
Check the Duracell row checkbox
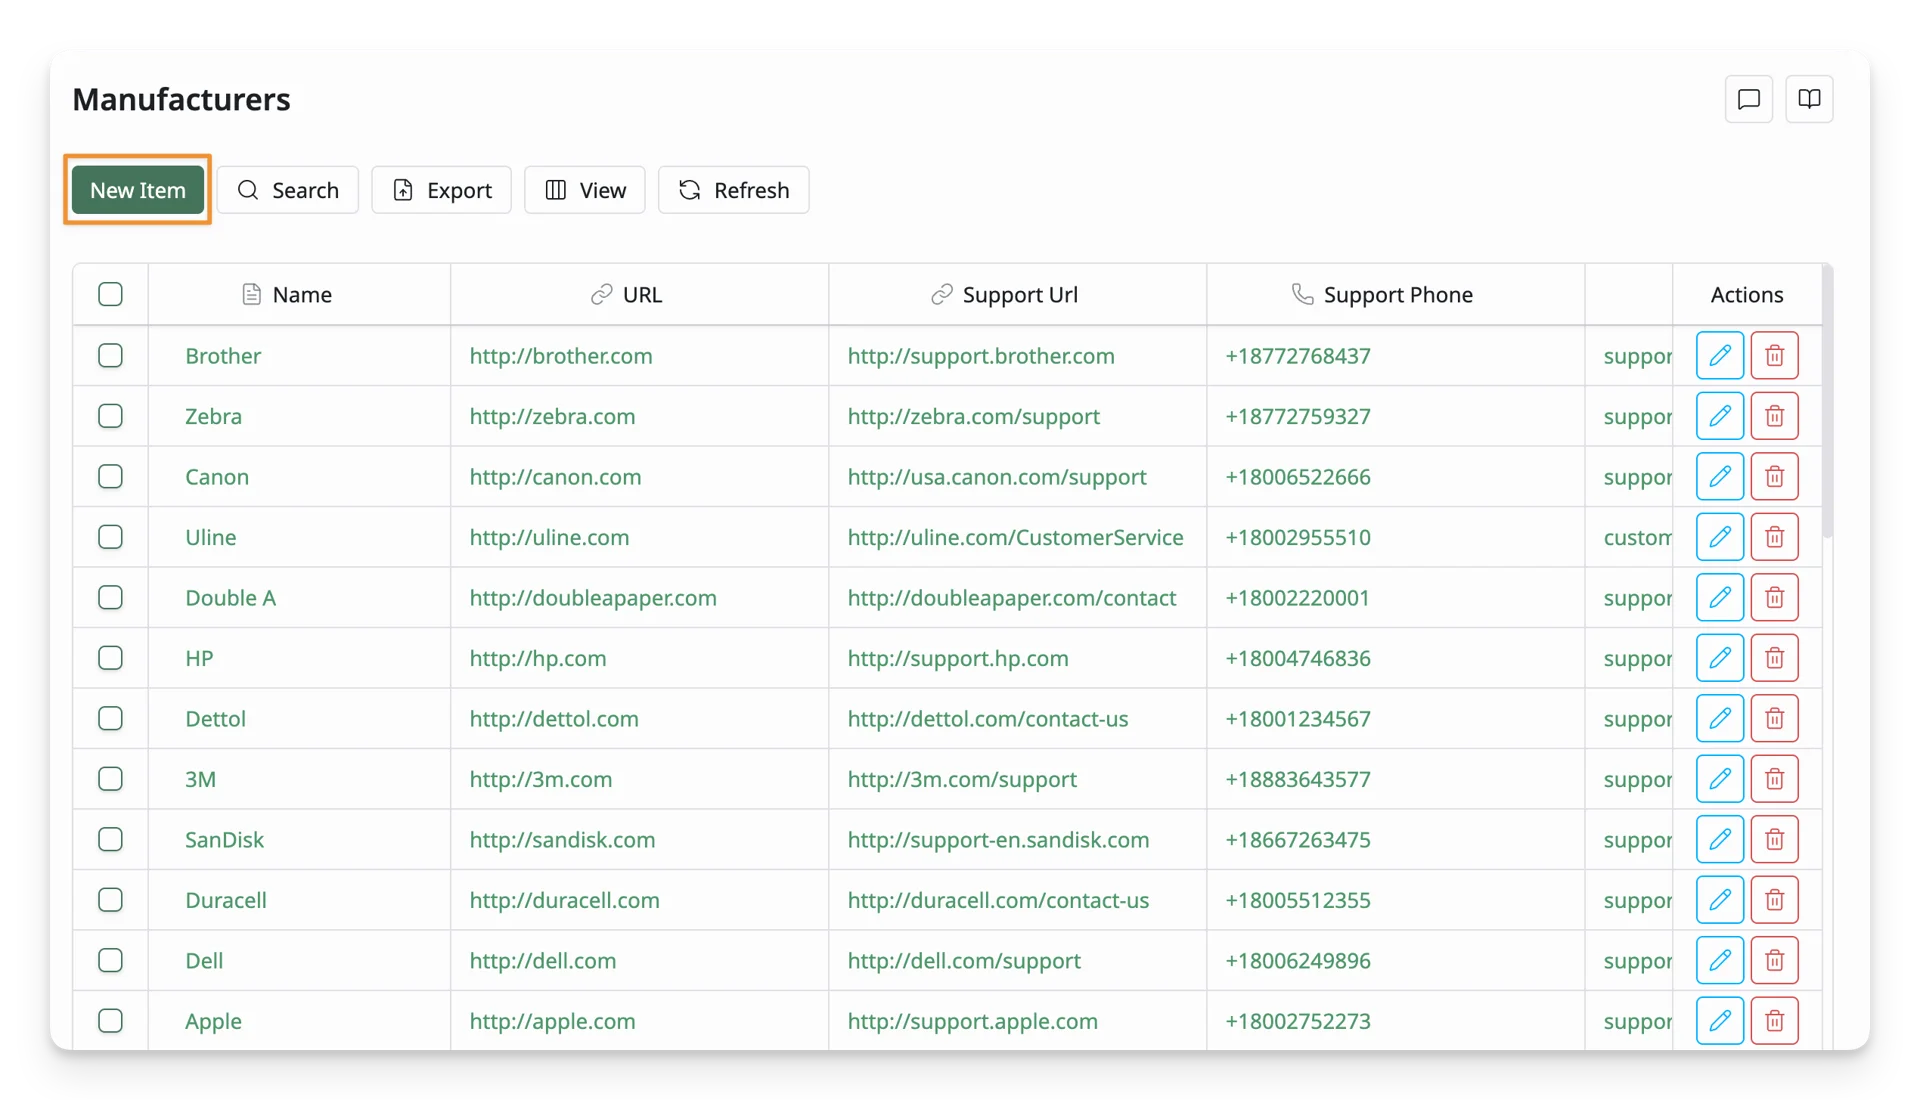coord(110,900)
